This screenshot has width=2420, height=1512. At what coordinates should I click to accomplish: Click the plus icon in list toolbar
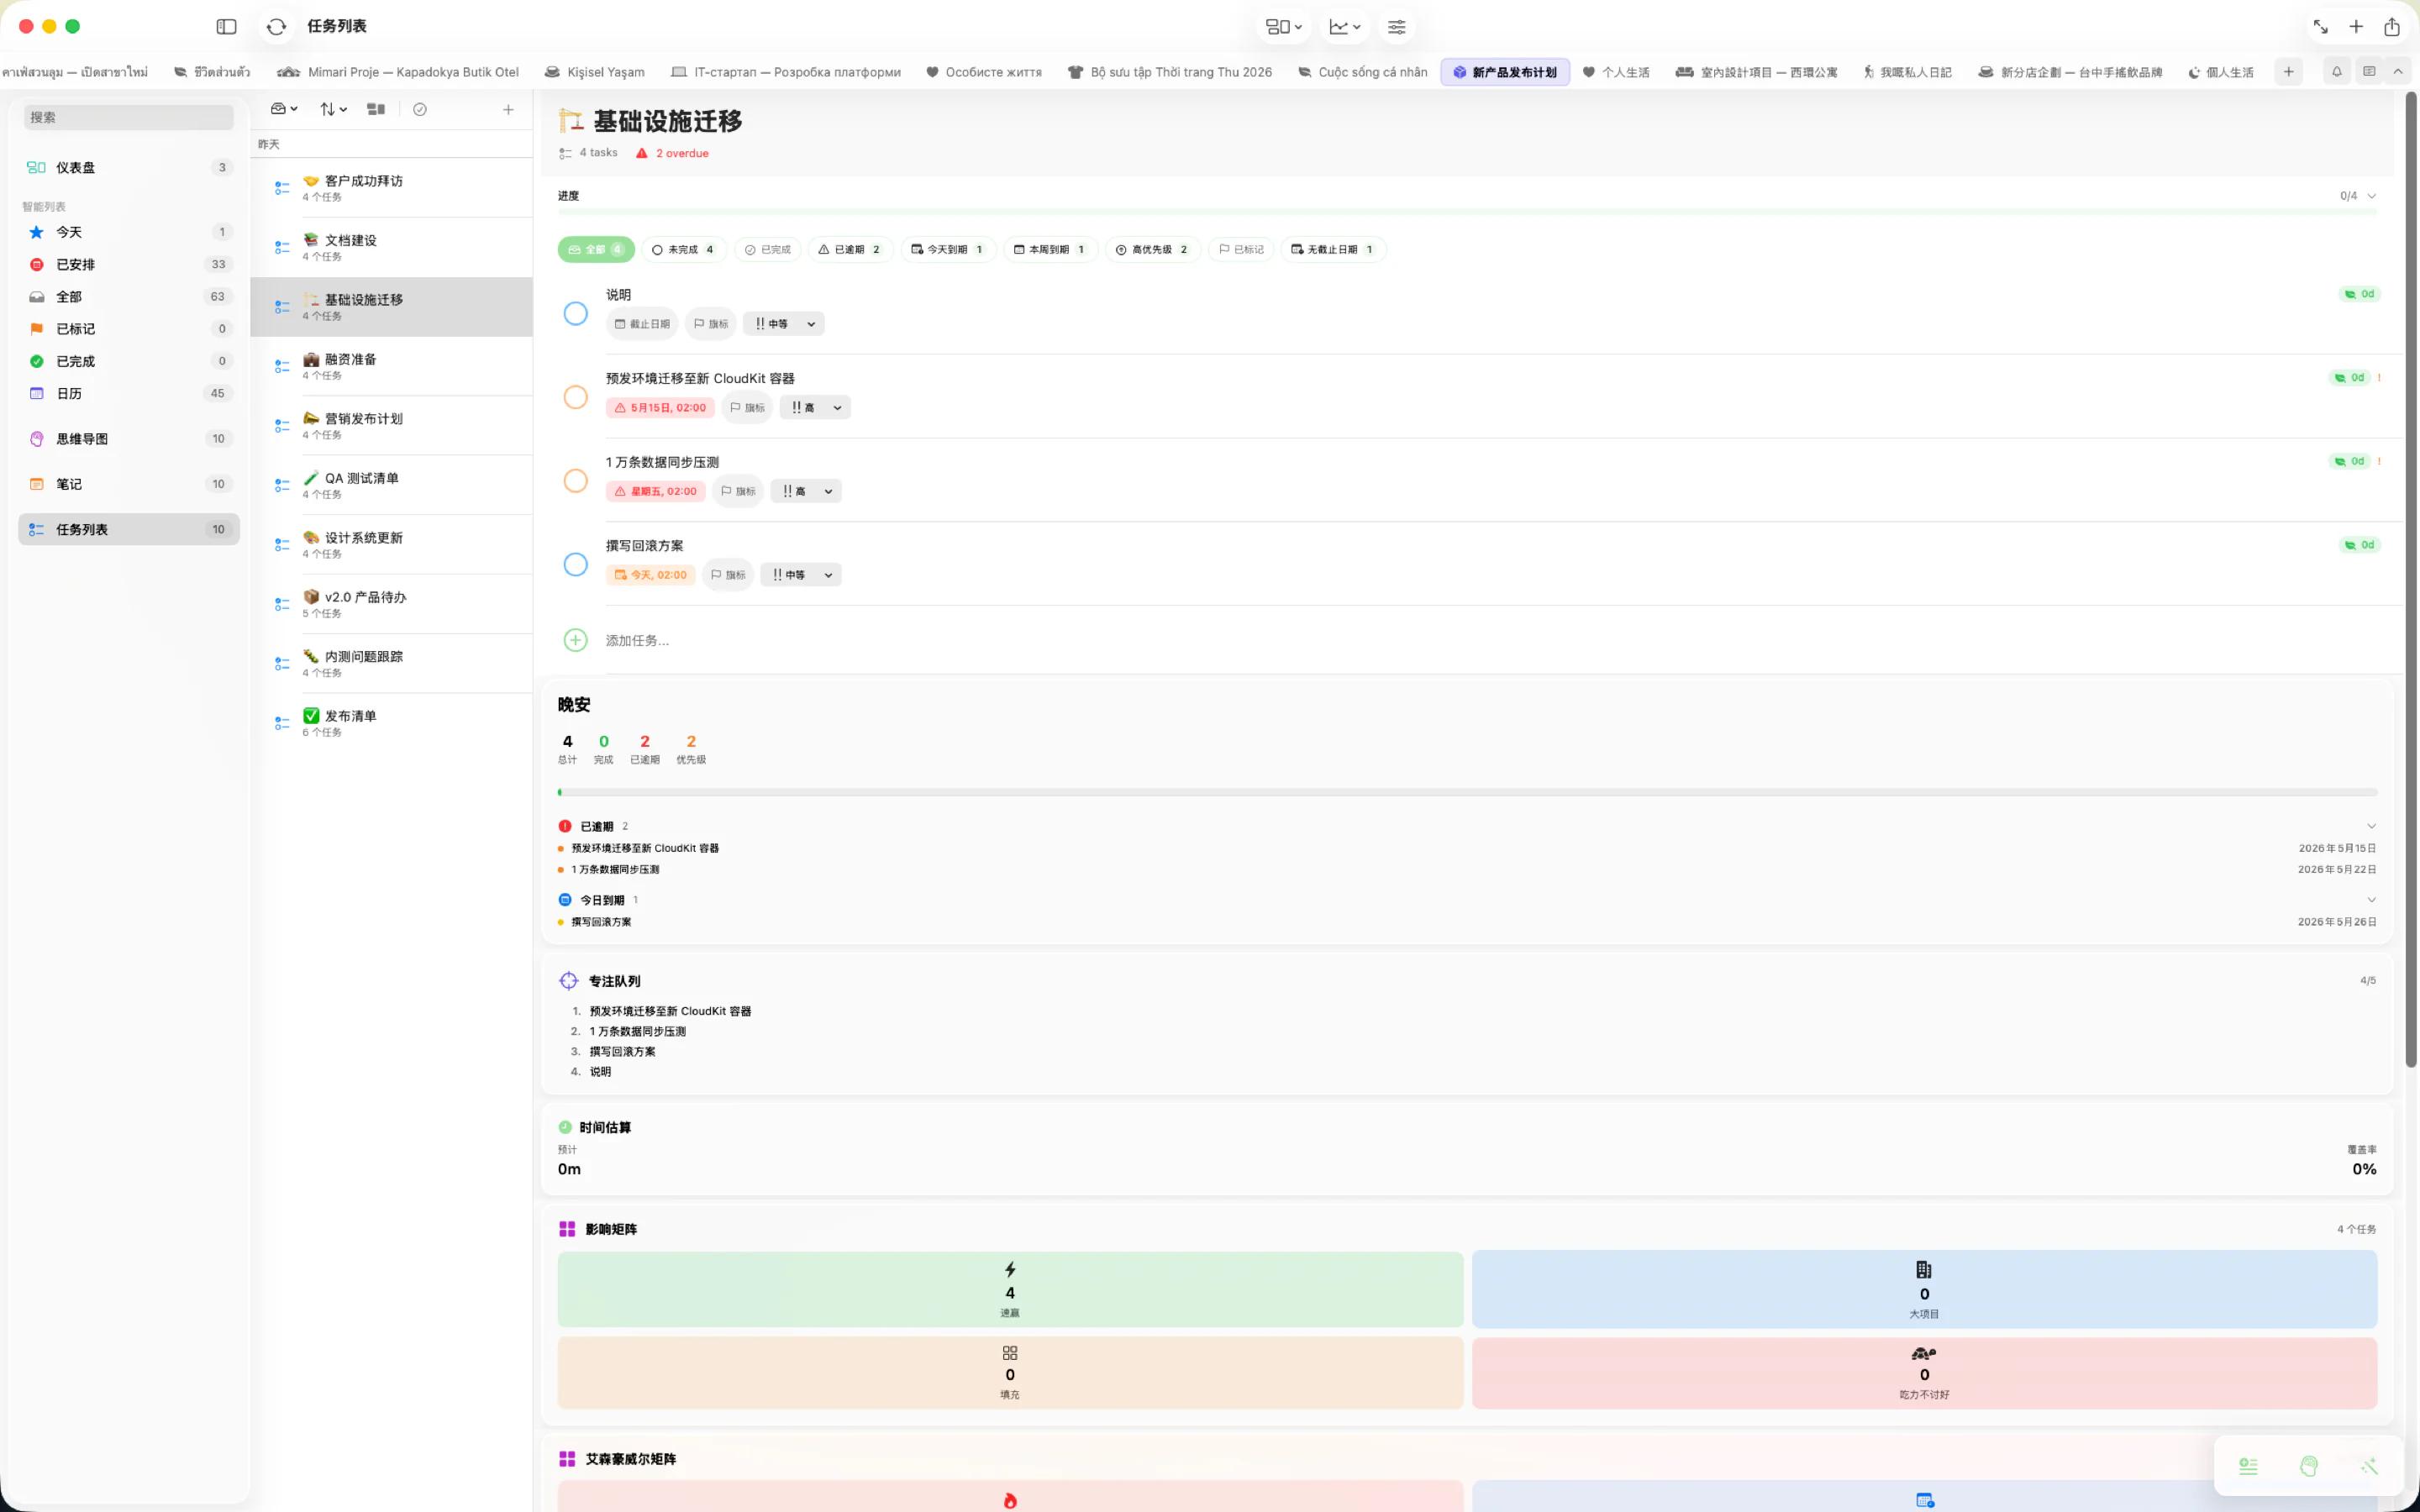click(x=508, y=109)
